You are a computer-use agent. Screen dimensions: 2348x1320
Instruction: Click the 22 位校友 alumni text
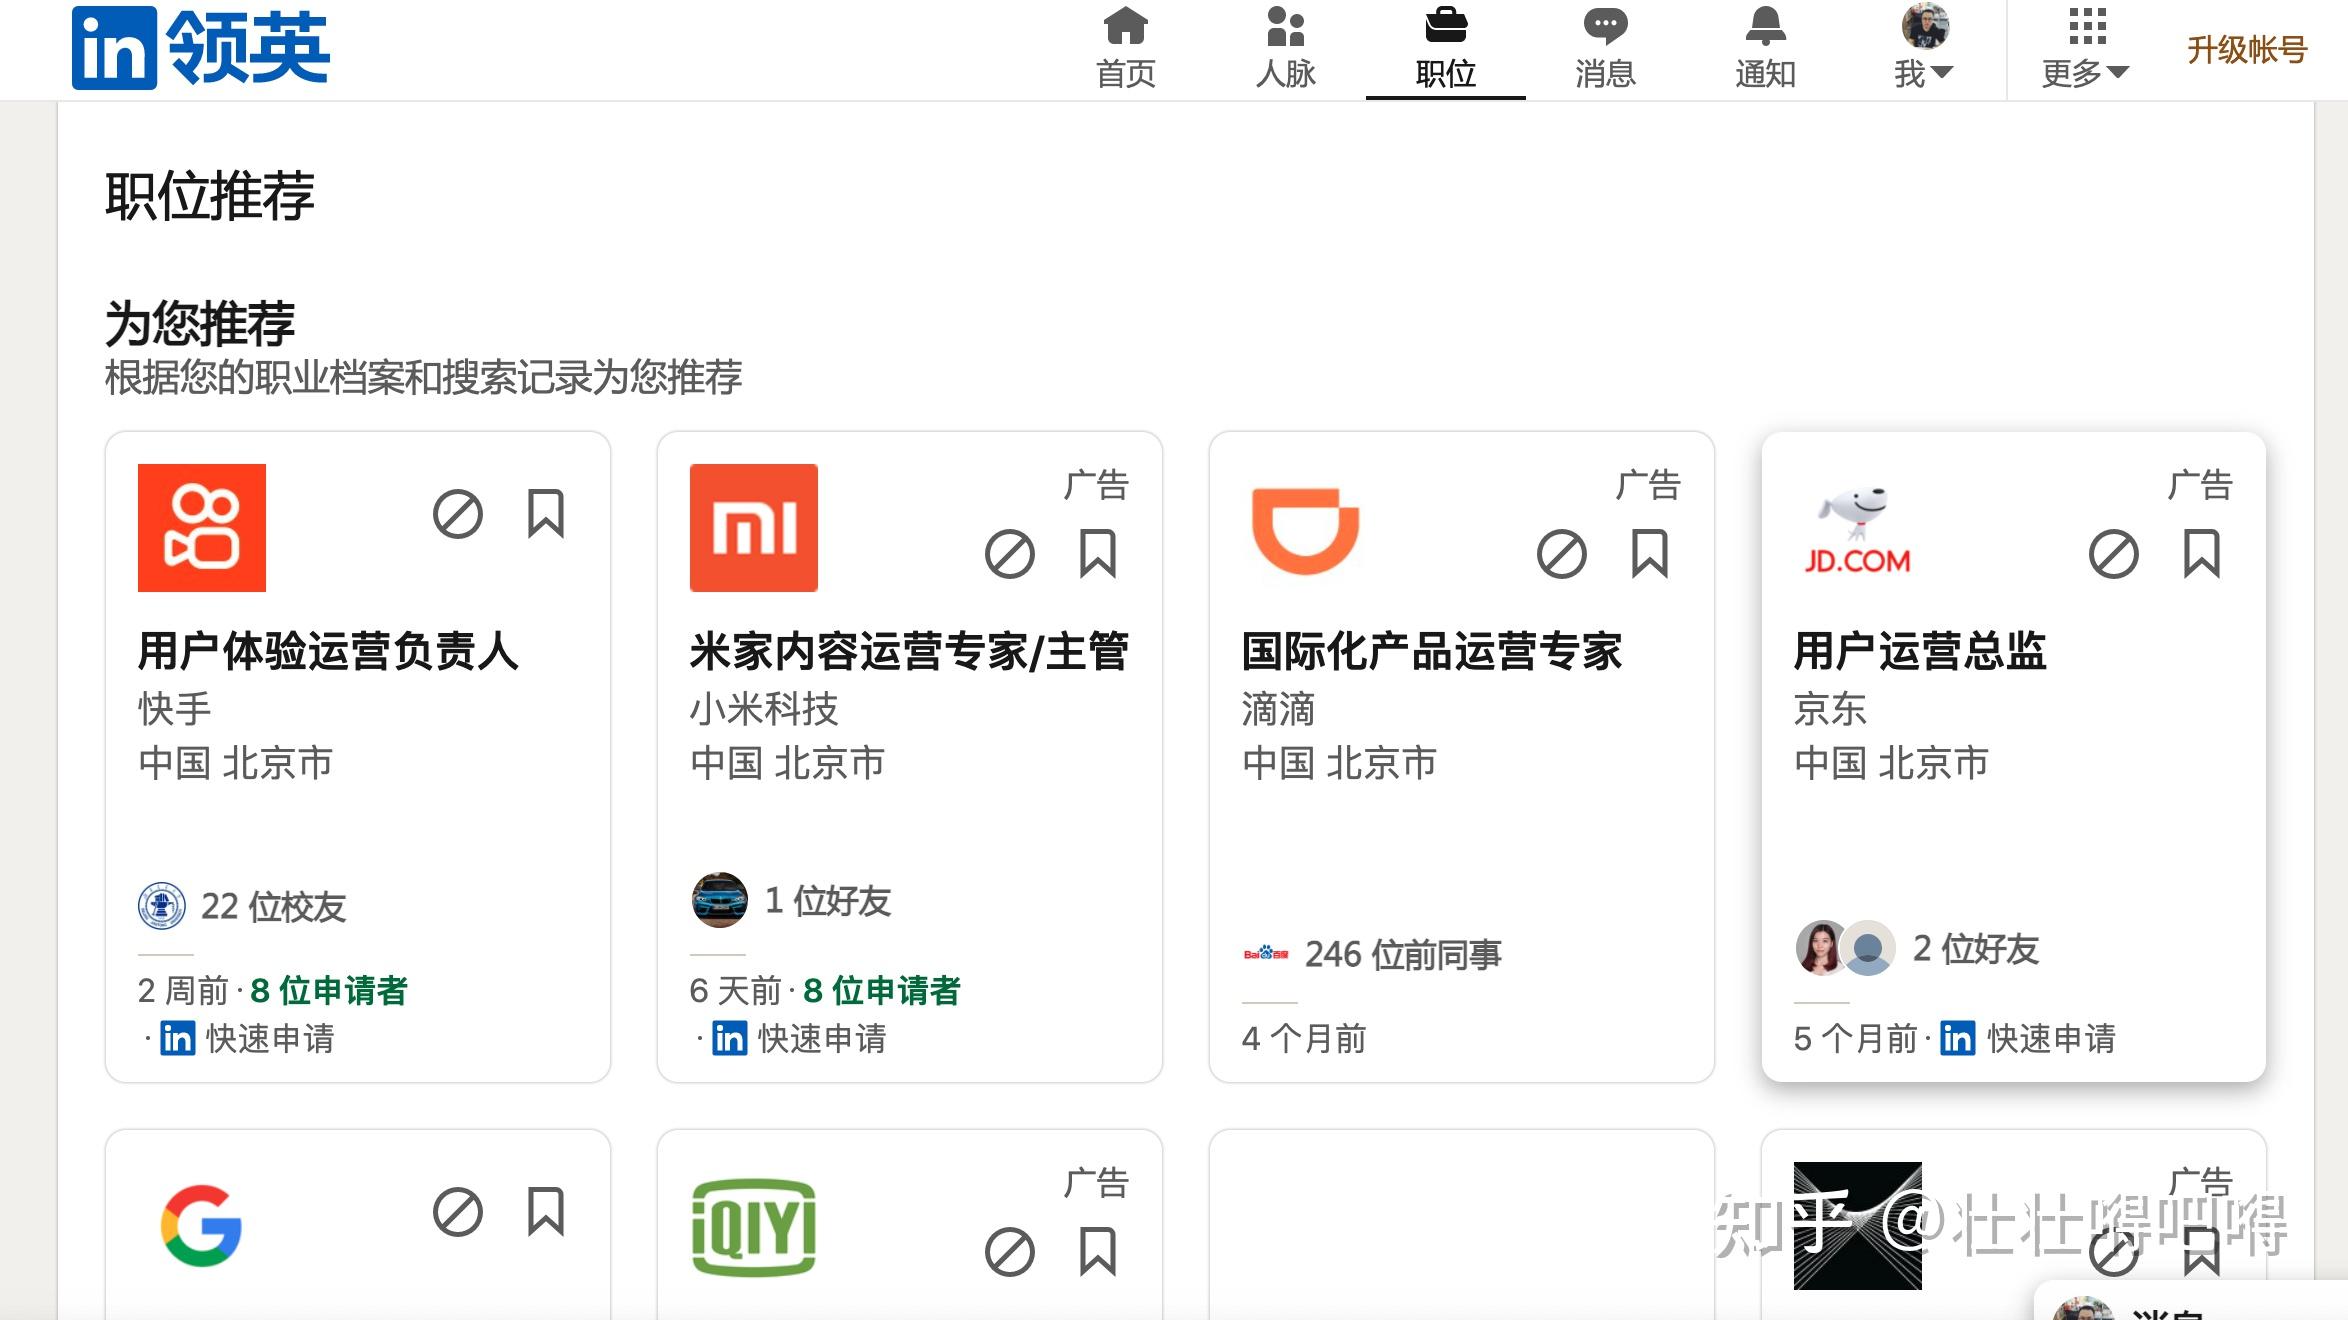point(273,907)
